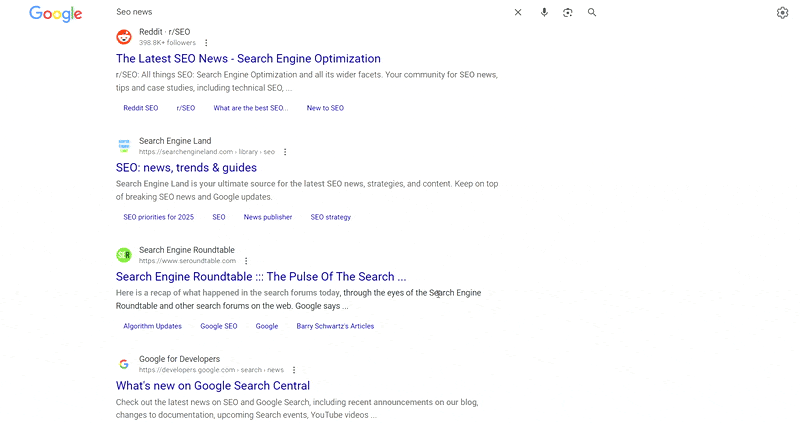Viewport: 800px width, 423px height.
Task: Open 'SEO: news, trends & guides' result
Action: [186, 168]
